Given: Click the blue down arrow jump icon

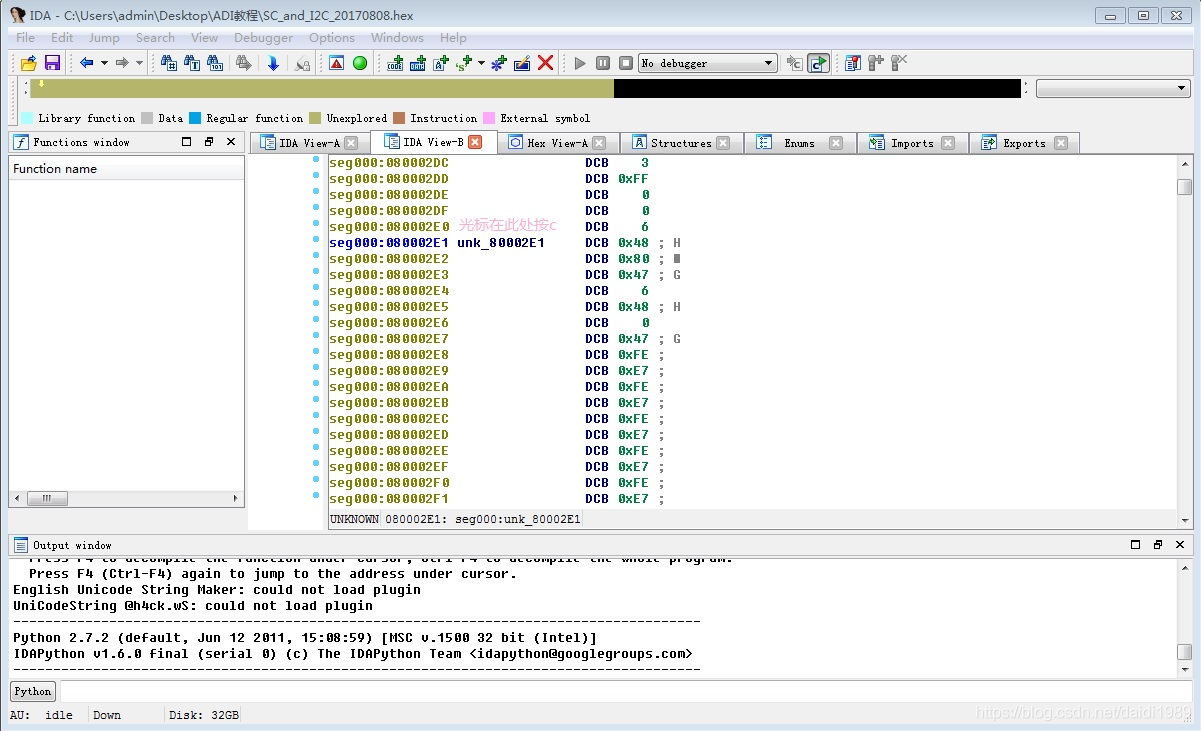Looking at the screenshot, I should point(273,63).
